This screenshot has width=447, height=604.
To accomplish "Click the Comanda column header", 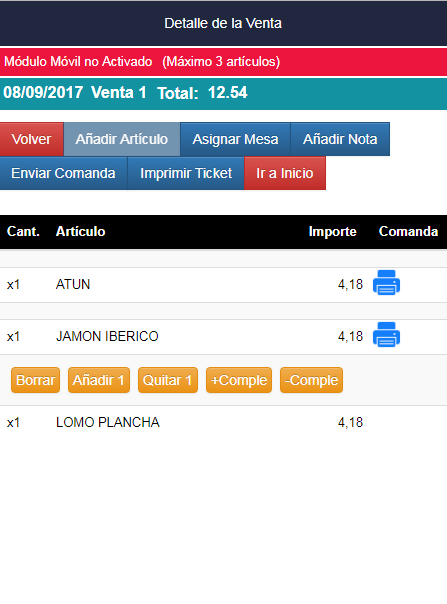I will point(408,232).
